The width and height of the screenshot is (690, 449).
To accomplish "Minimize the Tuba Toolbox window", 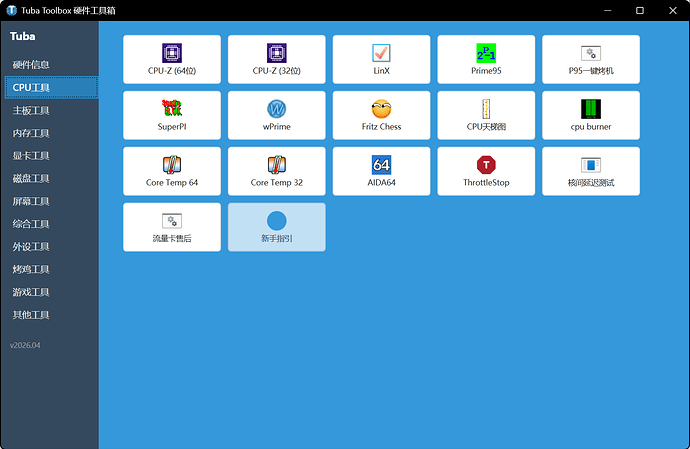I will 608,10.
